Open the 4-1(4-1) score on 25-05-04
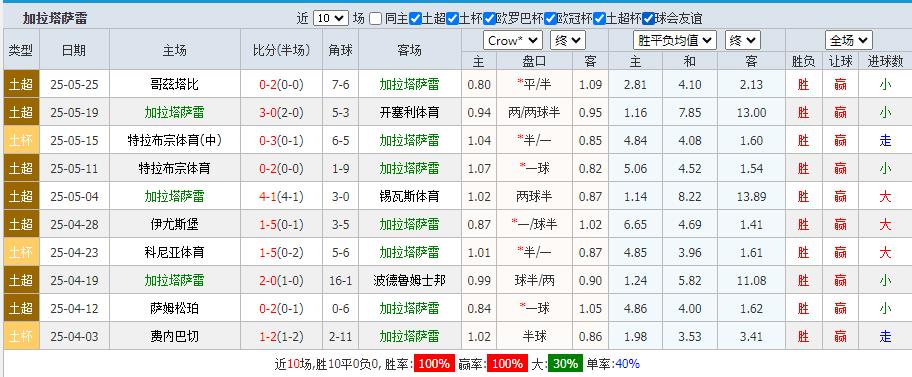 (x=282, y=196)
